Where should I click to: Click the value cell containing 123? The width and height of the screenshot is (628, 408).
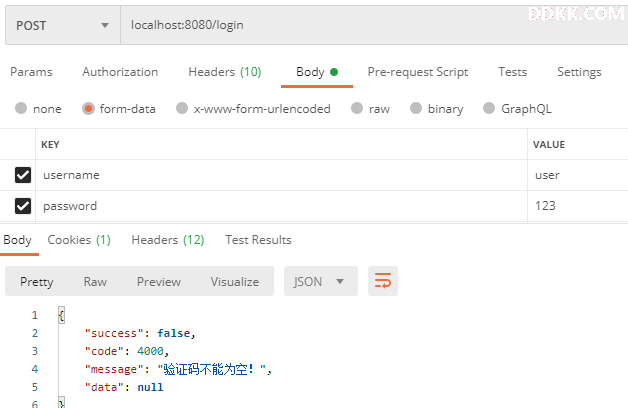pyautogui.click(x=578, y=206)
